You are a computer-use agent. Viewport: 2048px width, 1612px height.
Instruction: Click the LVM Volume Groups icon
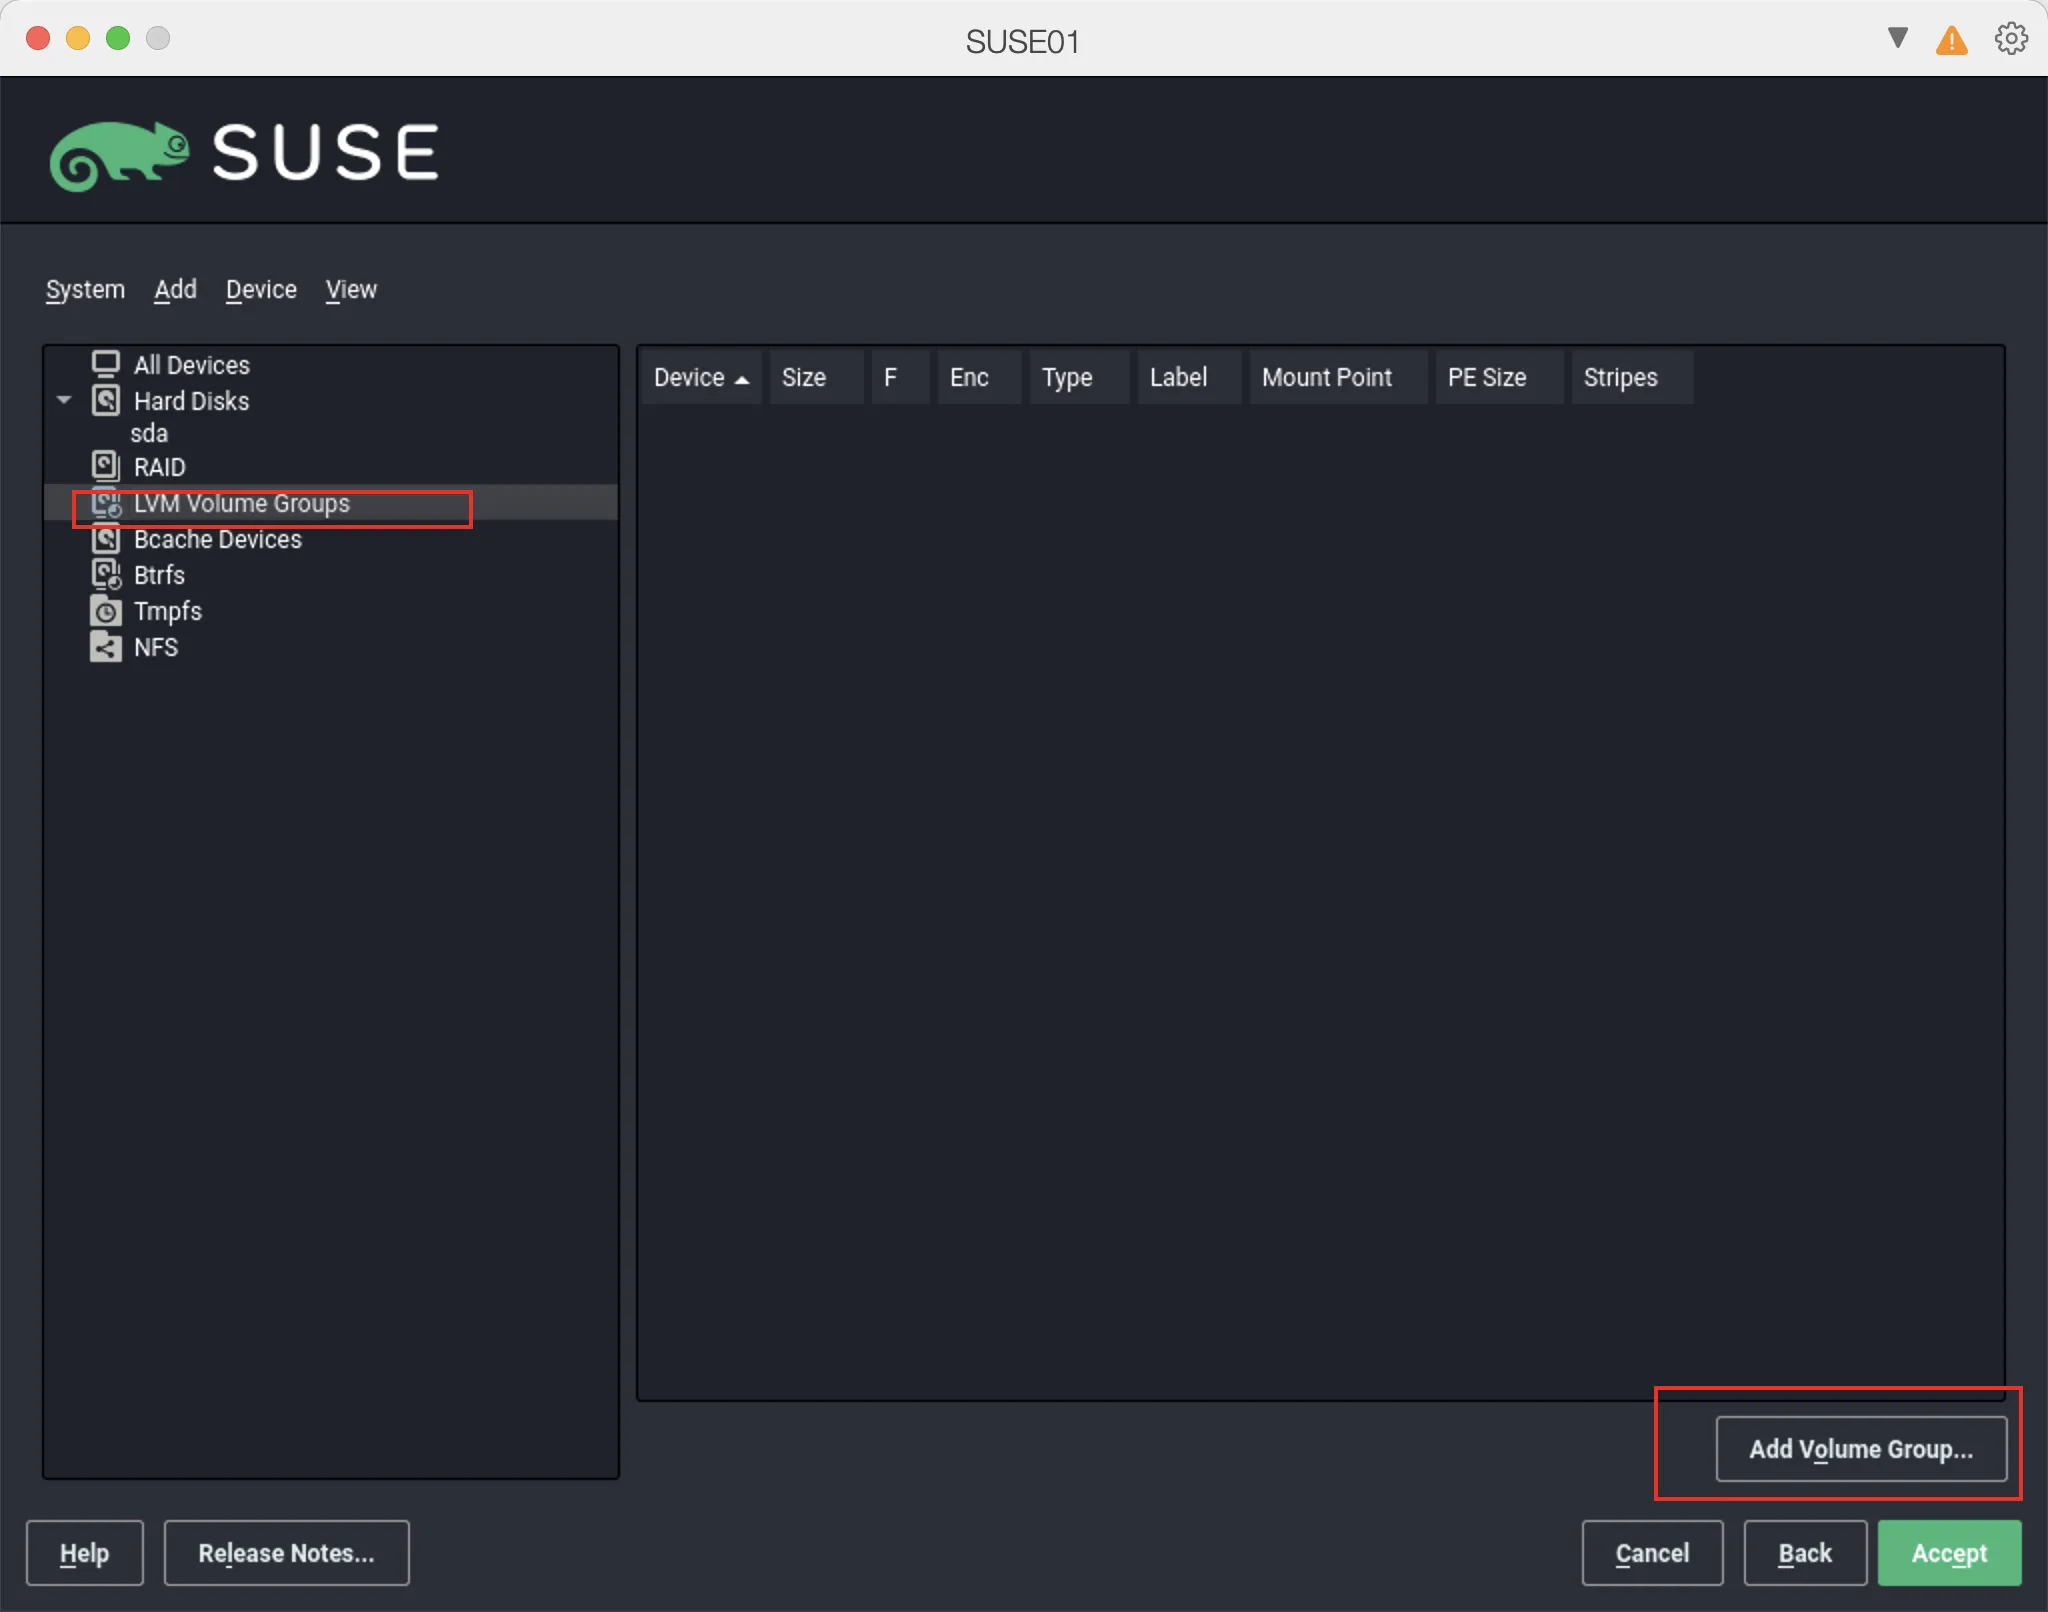tap(107, 504)
